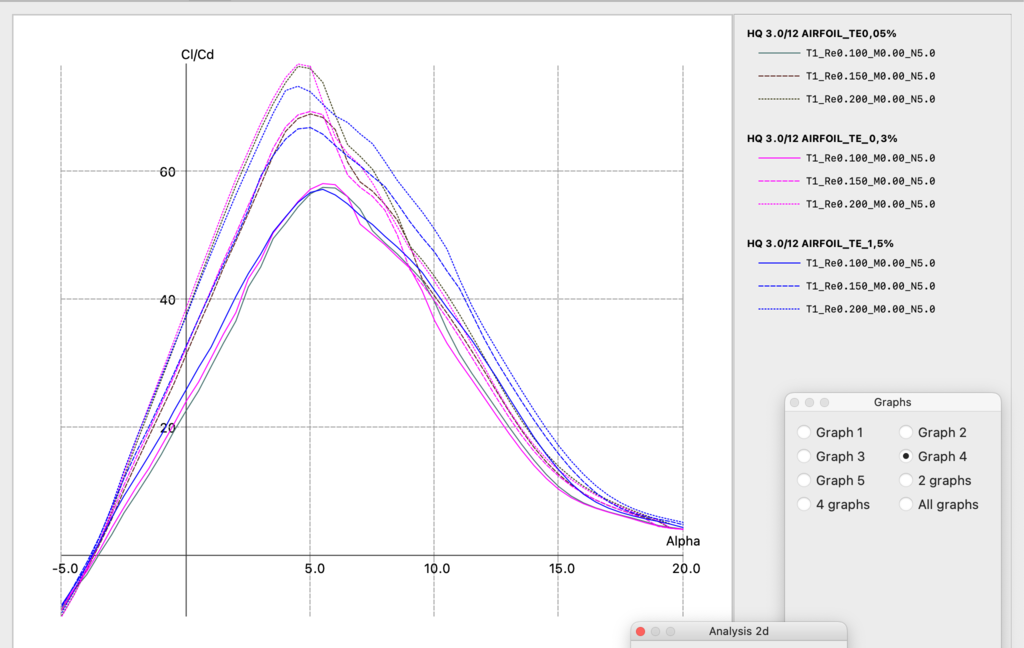Screen dimensions: 1024x648
Task: Choose the Graph 5 option
Action: click(x=804, y=481)
